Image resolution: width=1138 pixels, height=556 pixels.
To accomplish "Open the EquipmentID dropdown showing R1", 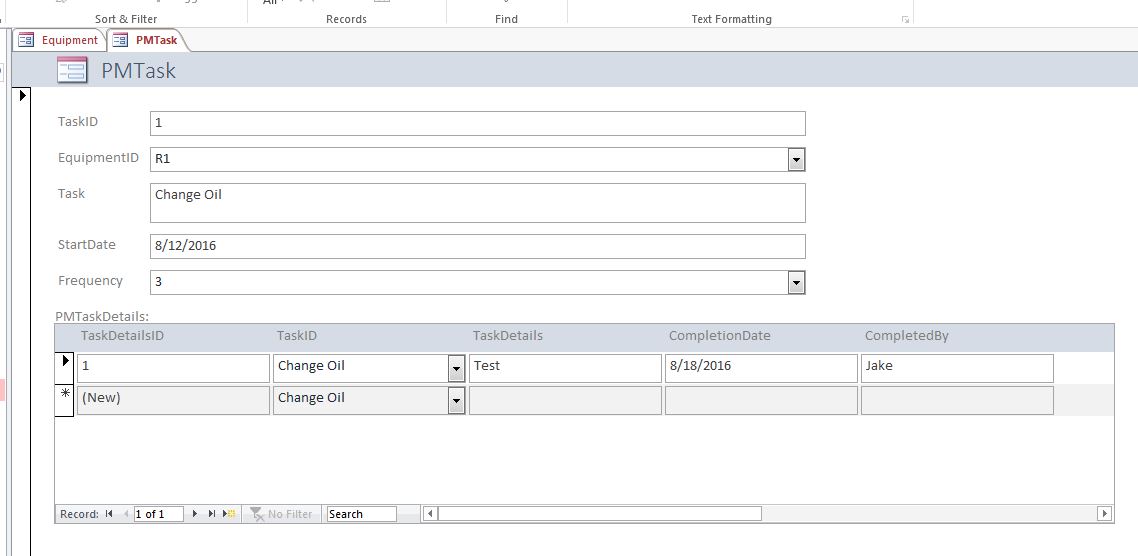I will [x=796, y=160].
